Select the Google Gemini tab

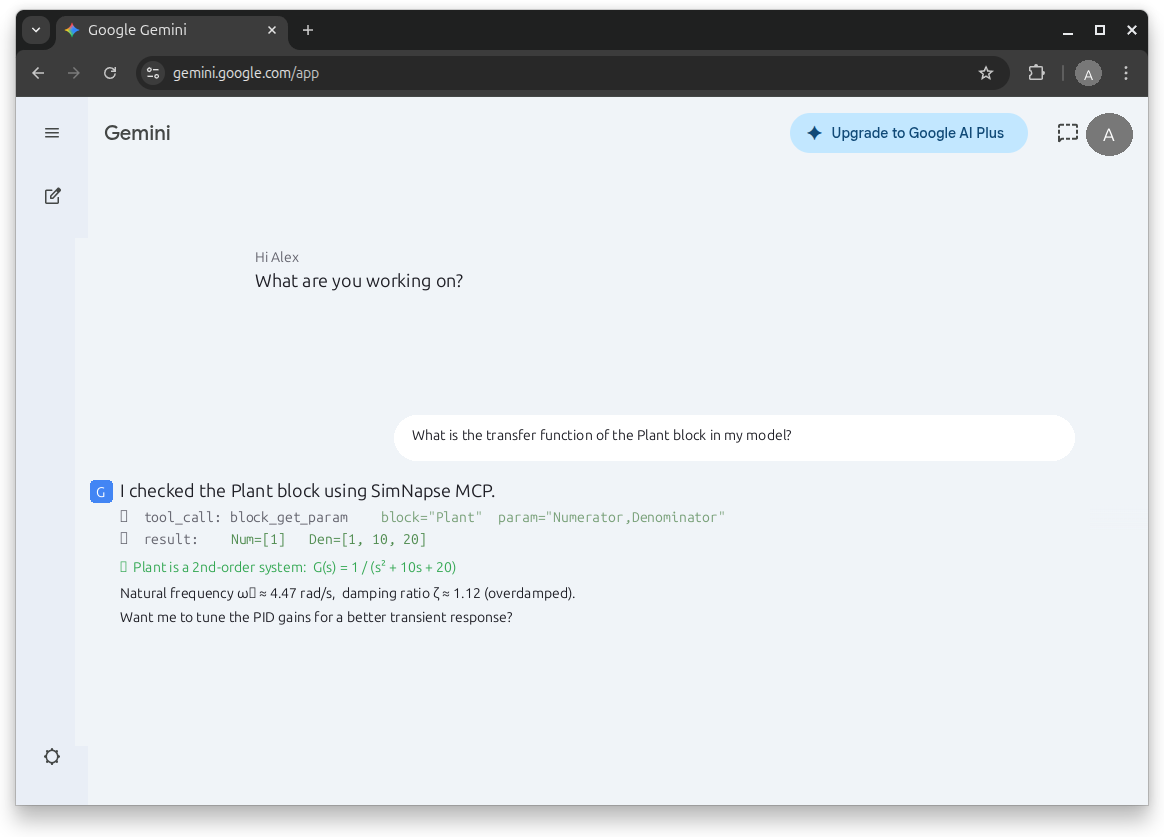pos(171,30)
